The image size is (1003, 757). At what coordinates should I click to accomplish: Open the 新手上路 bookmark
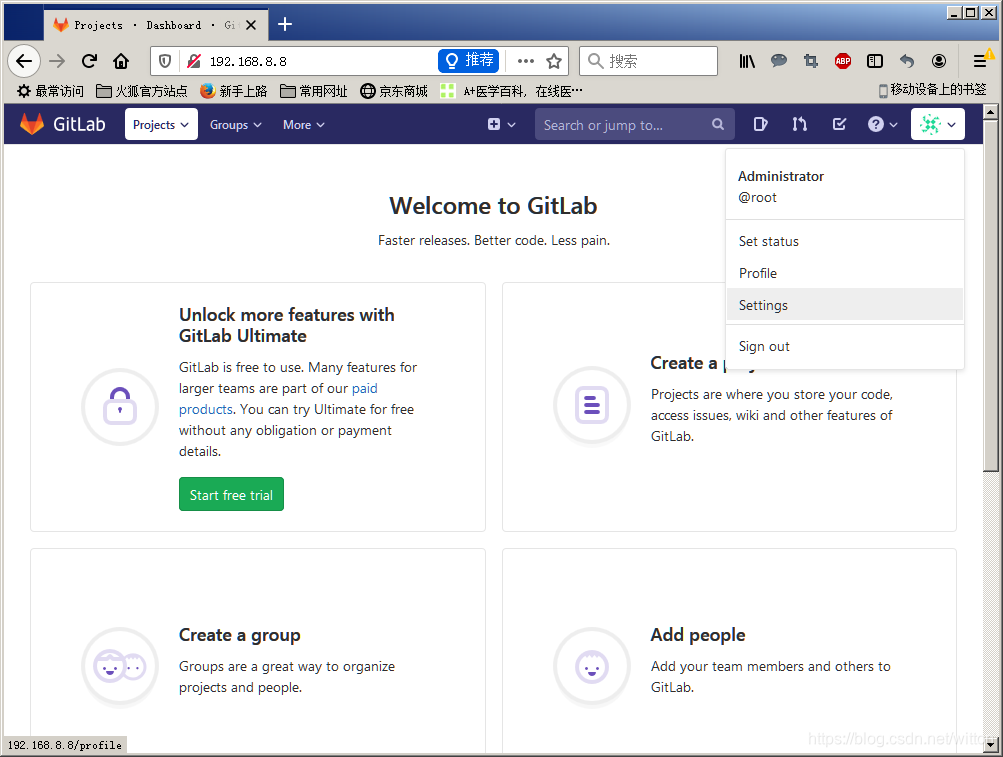(233, 91)
